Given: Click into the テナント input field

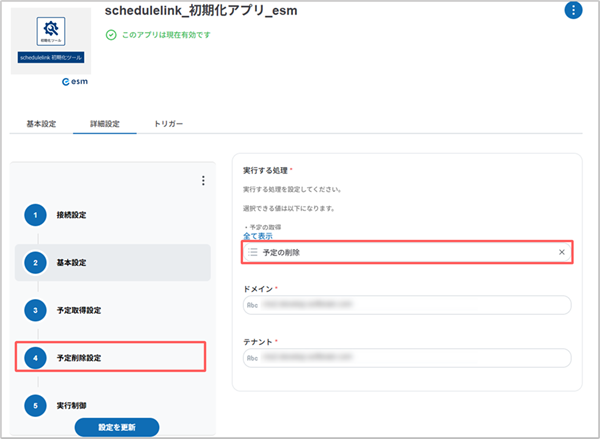Looking at the screenshot, I should [407, 357].
